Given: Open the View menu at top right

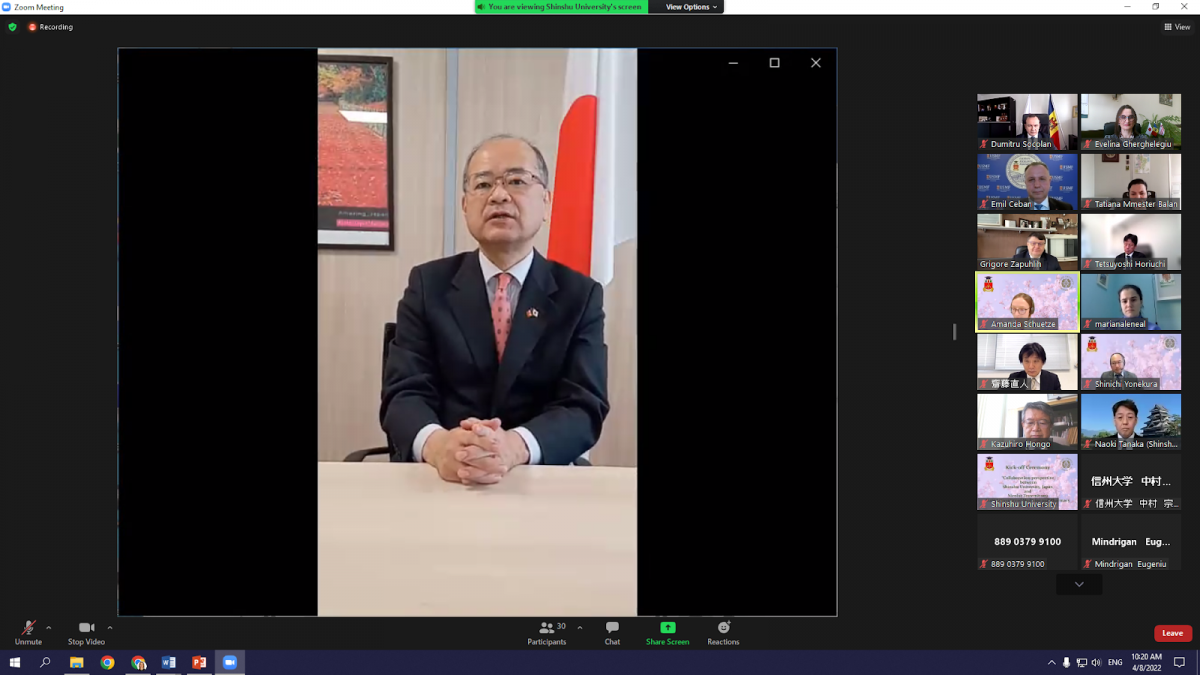Looking at the screenshot, I should (1177, 27).
